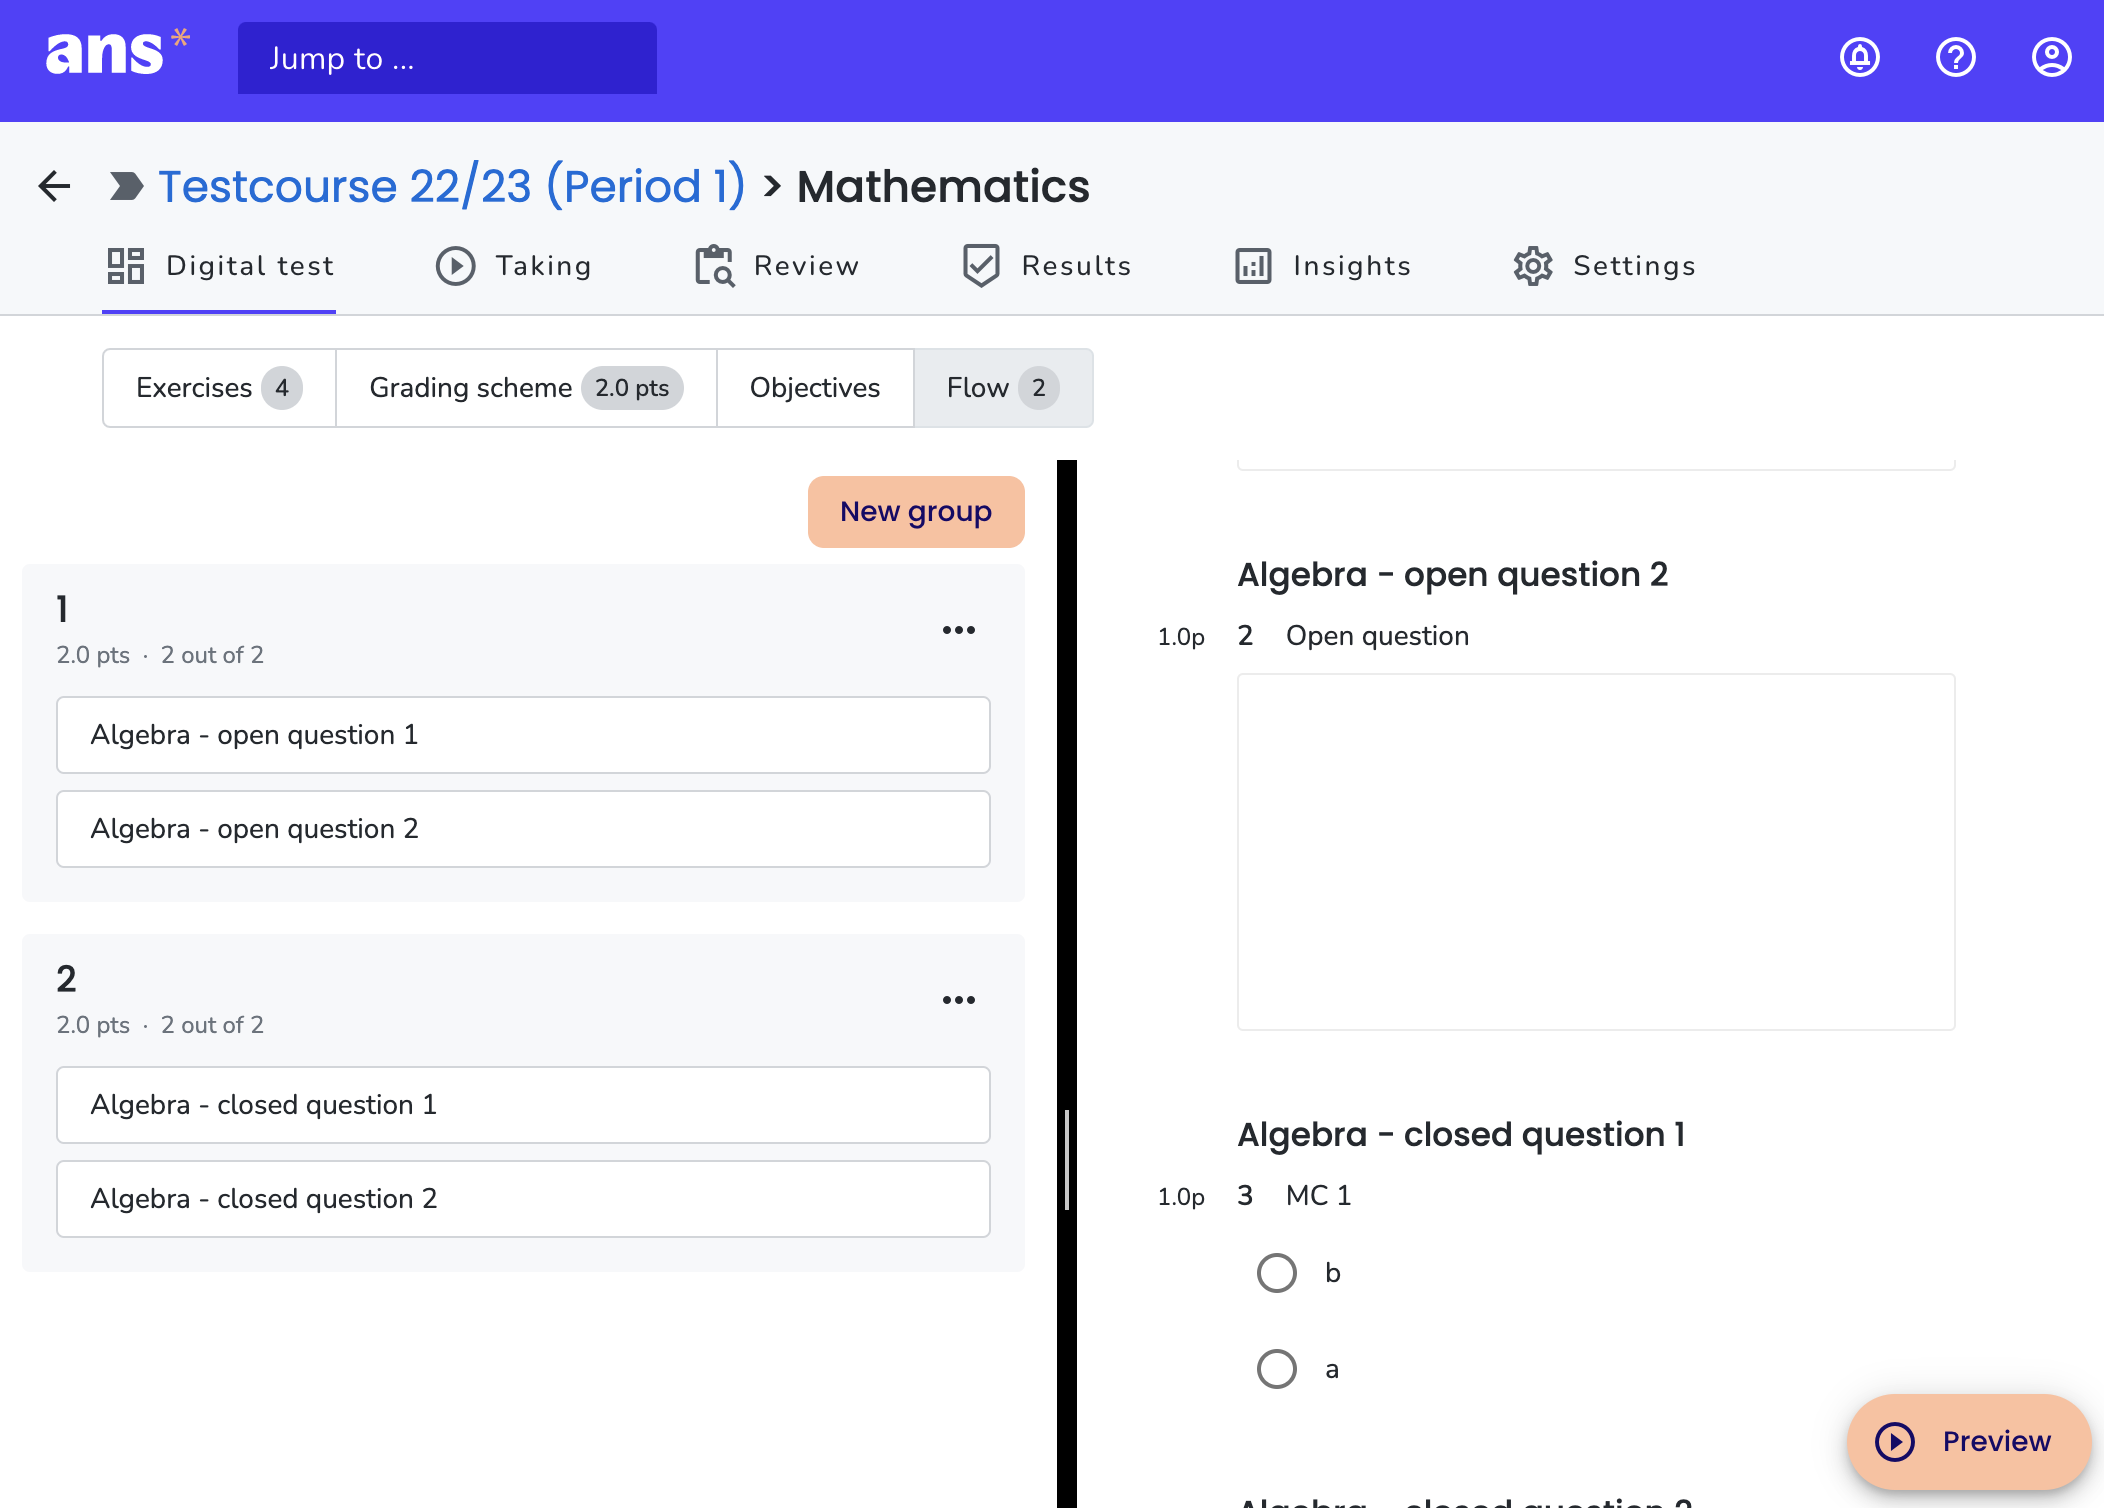The height and width of the screenshot is (1508, 2104).
Task: Open the Jump to search box
Action: [x=447, y=58]
